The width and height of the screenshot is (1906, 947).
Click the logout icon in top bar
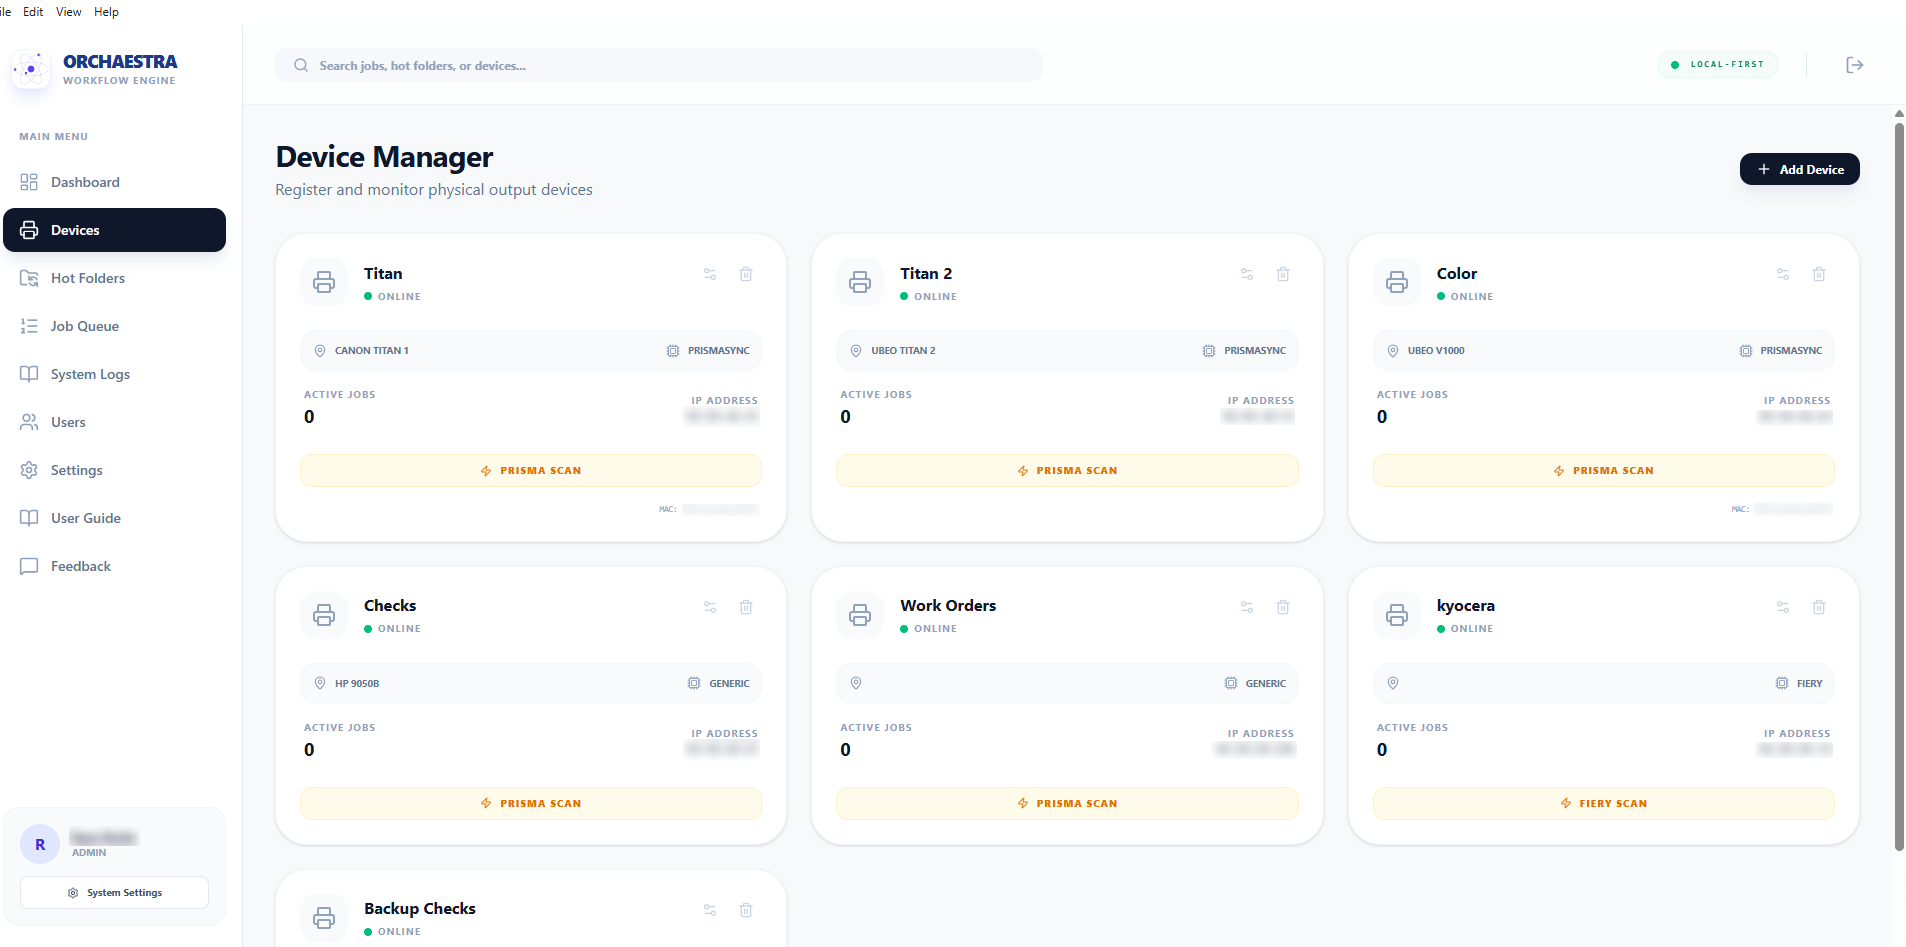(1855, 65)
